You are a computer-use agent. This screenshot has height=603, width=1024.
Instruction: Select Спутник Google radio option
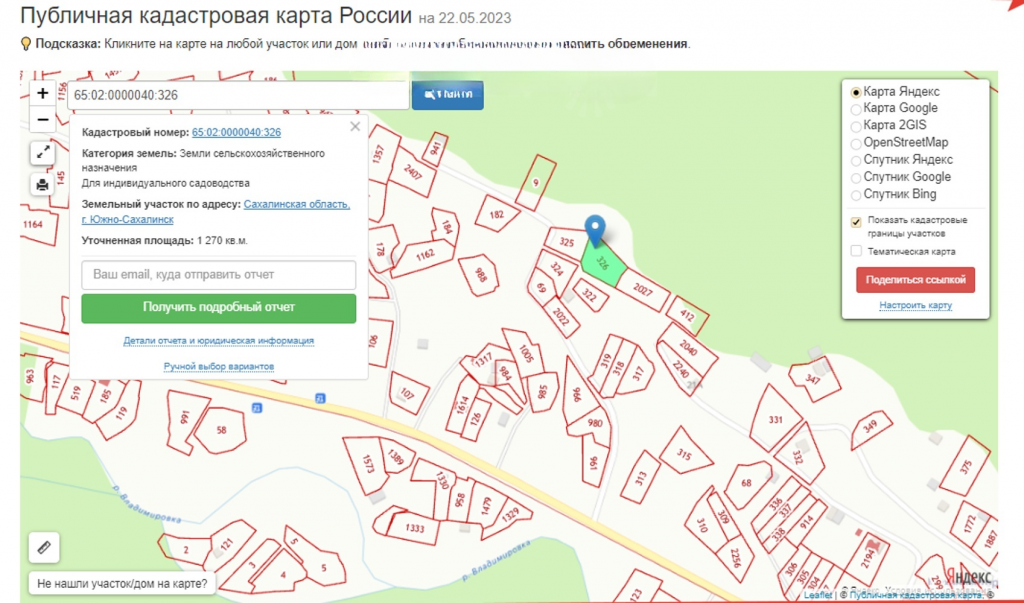coord(856,178)
